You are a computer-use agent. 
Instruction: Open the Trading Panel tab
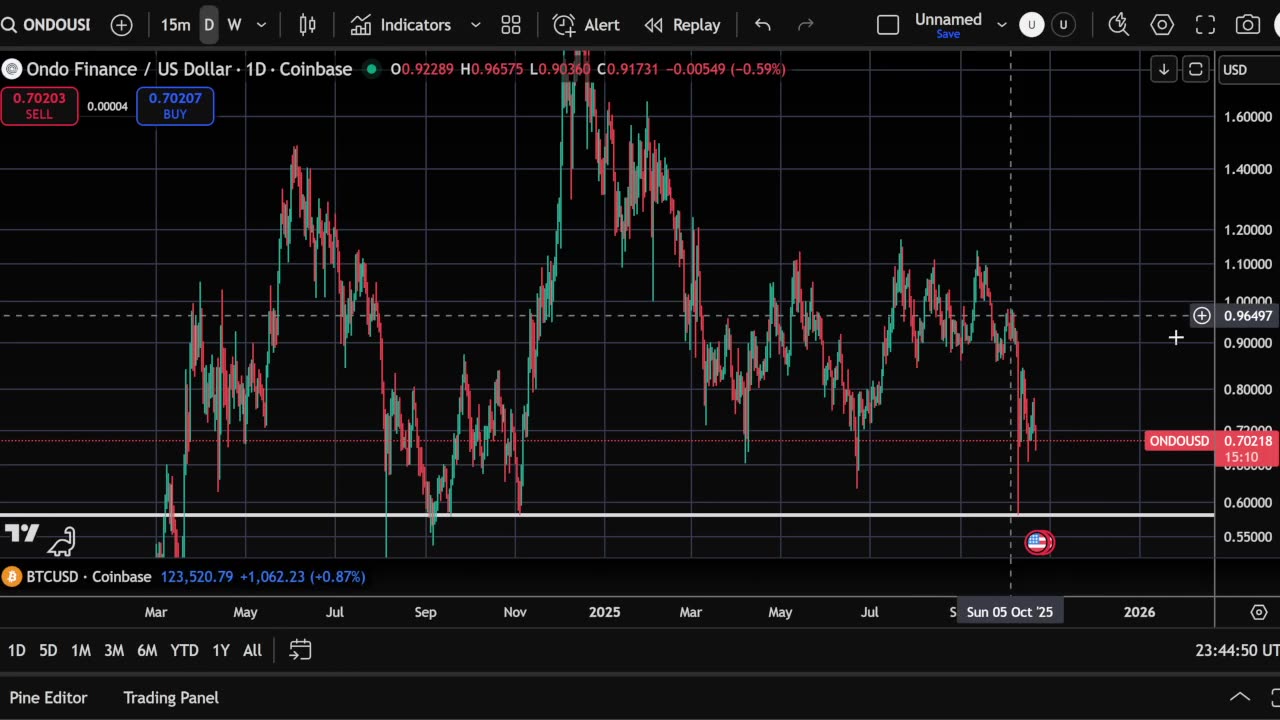[x=171, y=697]
